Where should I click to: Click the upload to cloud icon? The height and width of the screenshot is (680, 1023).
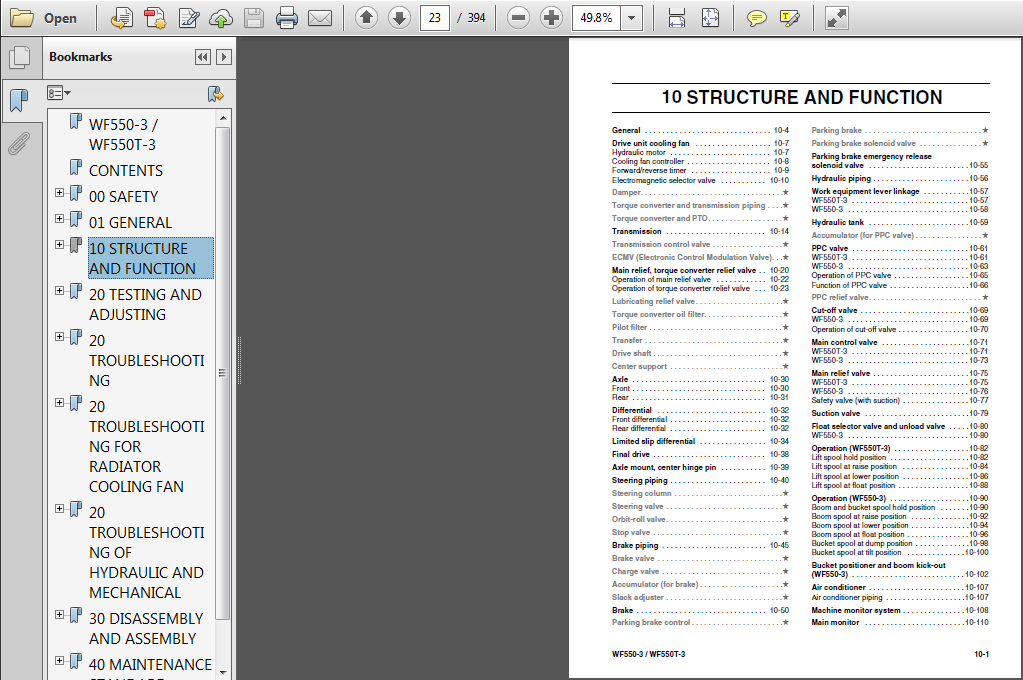tap(221, 18)
